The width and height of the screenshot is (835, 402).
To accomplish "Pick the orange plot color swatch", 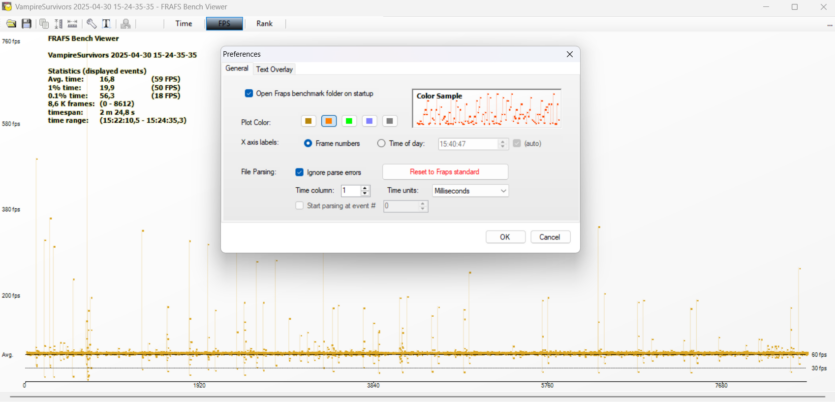I will (329, 121).
